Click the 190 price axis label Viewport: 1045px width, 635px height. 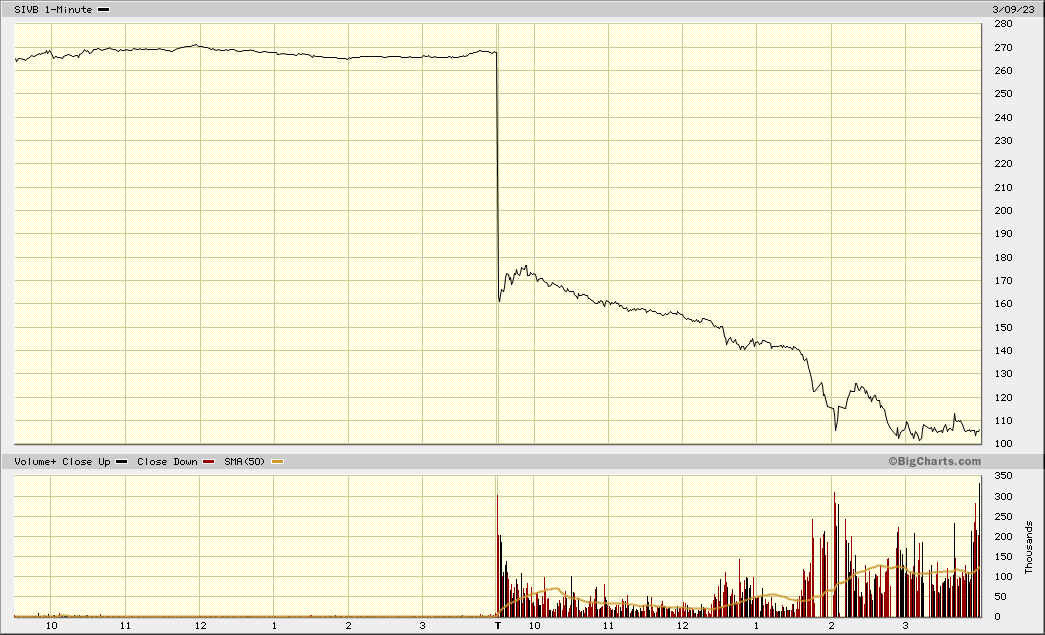tap(1003, 234)
